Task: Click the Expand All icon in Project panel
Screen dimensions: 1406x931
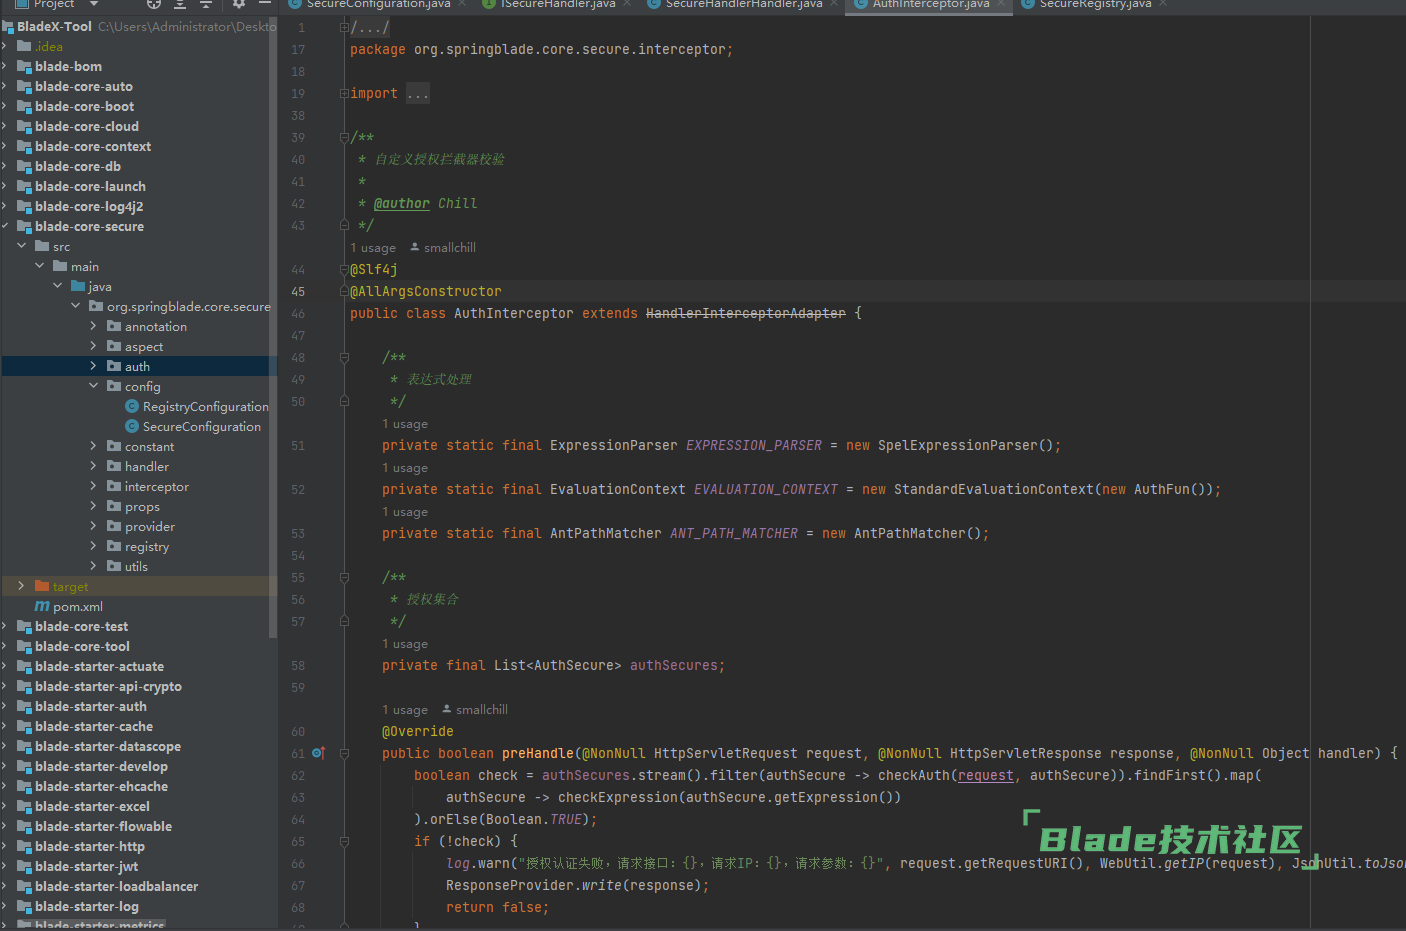Action: [x=180, y=4]
